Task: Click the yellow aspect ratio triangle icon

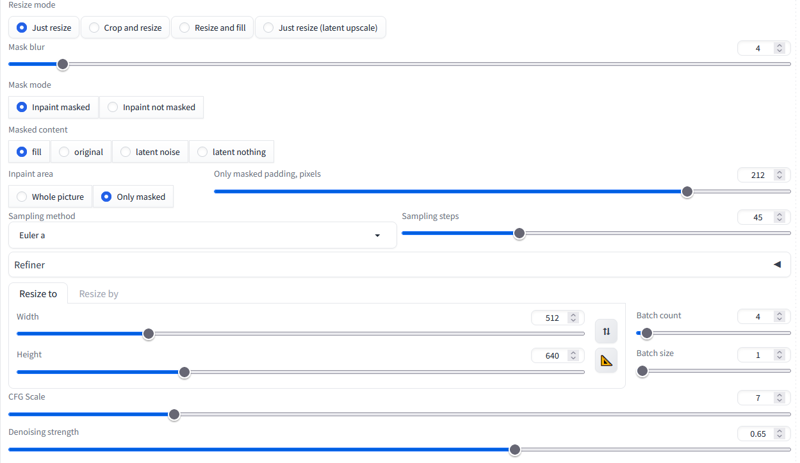Action: point(606,361)
